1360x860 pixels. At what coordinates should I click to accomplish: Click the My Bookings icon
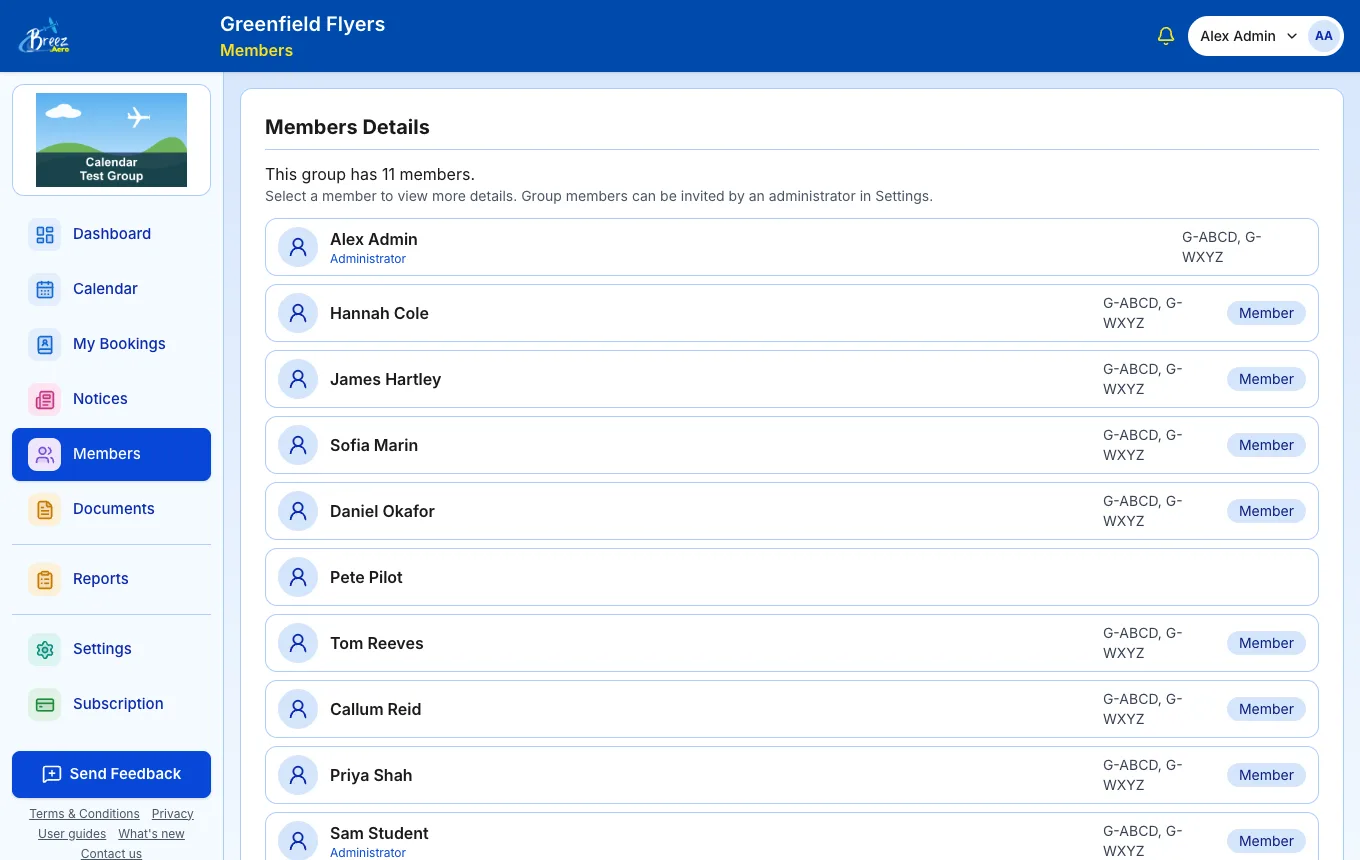click(45, 344)
